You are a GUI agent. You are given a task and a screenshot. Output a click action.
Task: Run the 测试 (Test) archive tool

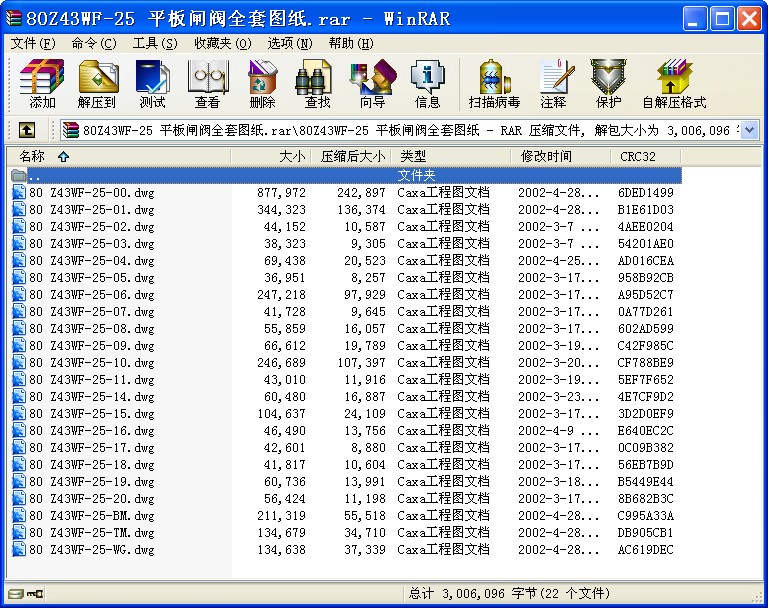click(152, 84)
